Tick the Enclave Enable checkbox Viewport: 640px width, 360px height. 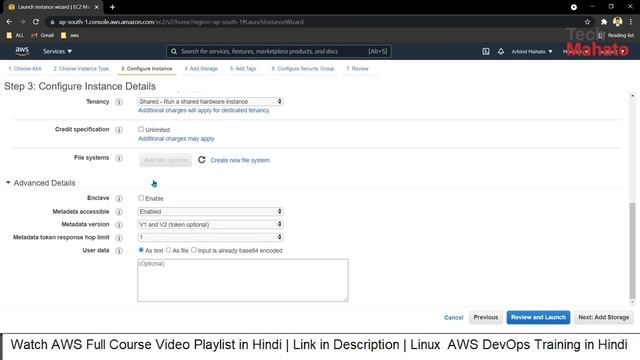tap(141, 198)
